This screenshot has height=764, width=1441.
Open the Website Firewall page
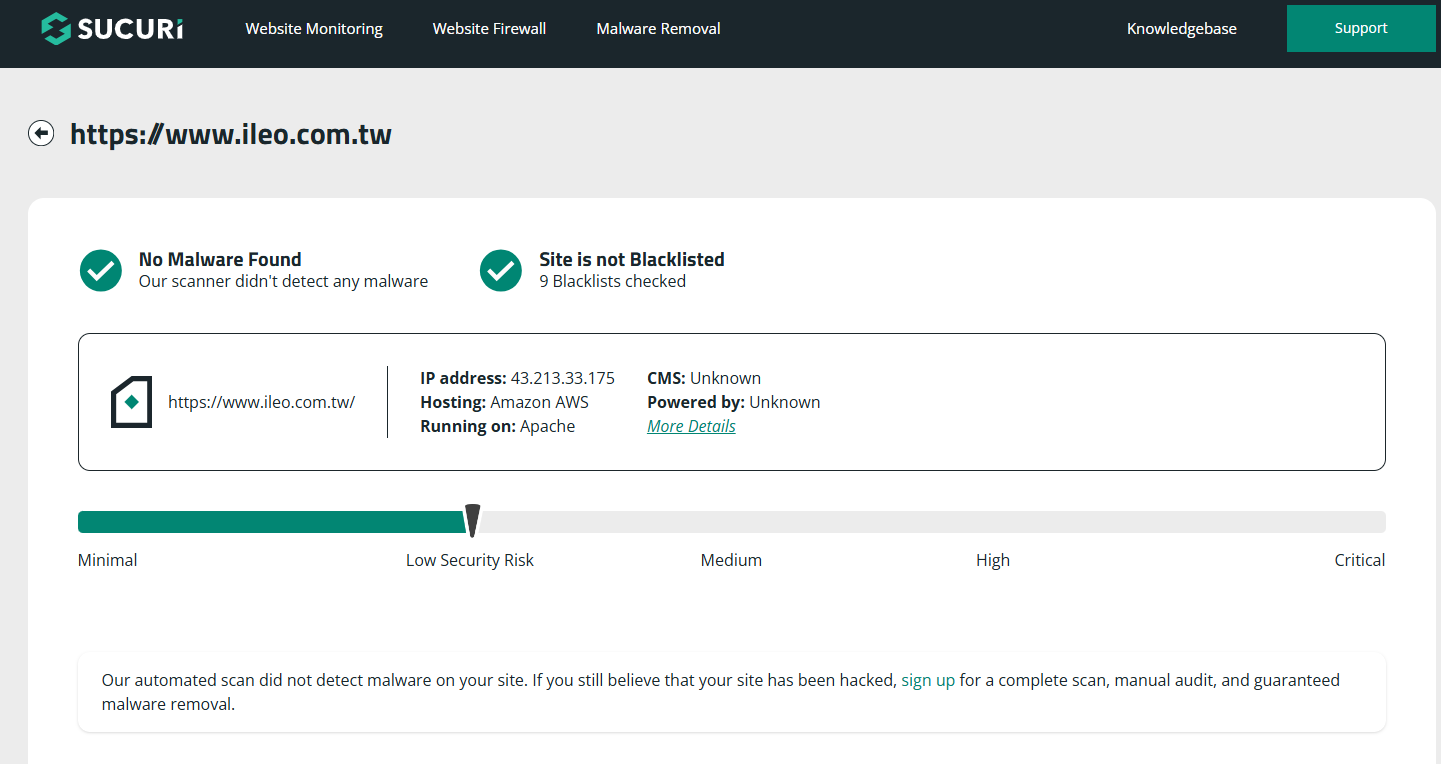coord(489,28)
